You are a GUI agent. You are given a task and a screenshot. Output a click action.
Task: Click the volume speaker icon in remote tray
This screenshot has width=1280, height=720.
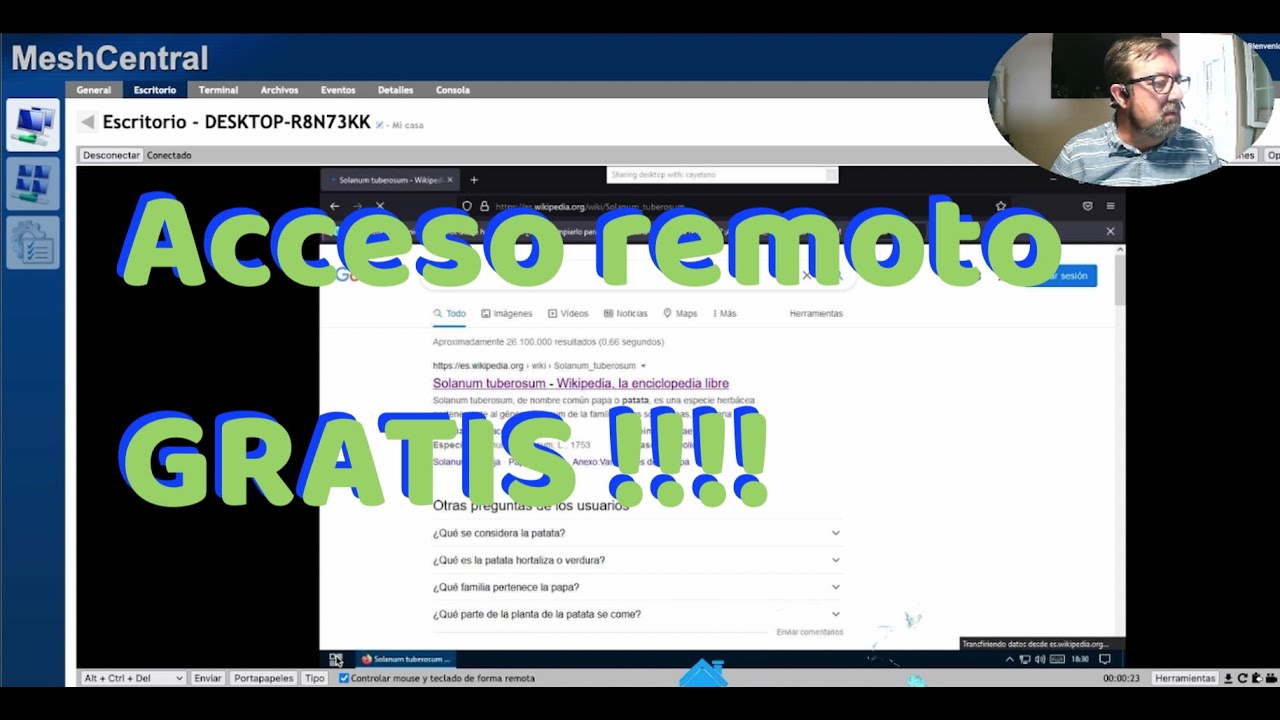pyautogui.click(x=1040, y=659)
